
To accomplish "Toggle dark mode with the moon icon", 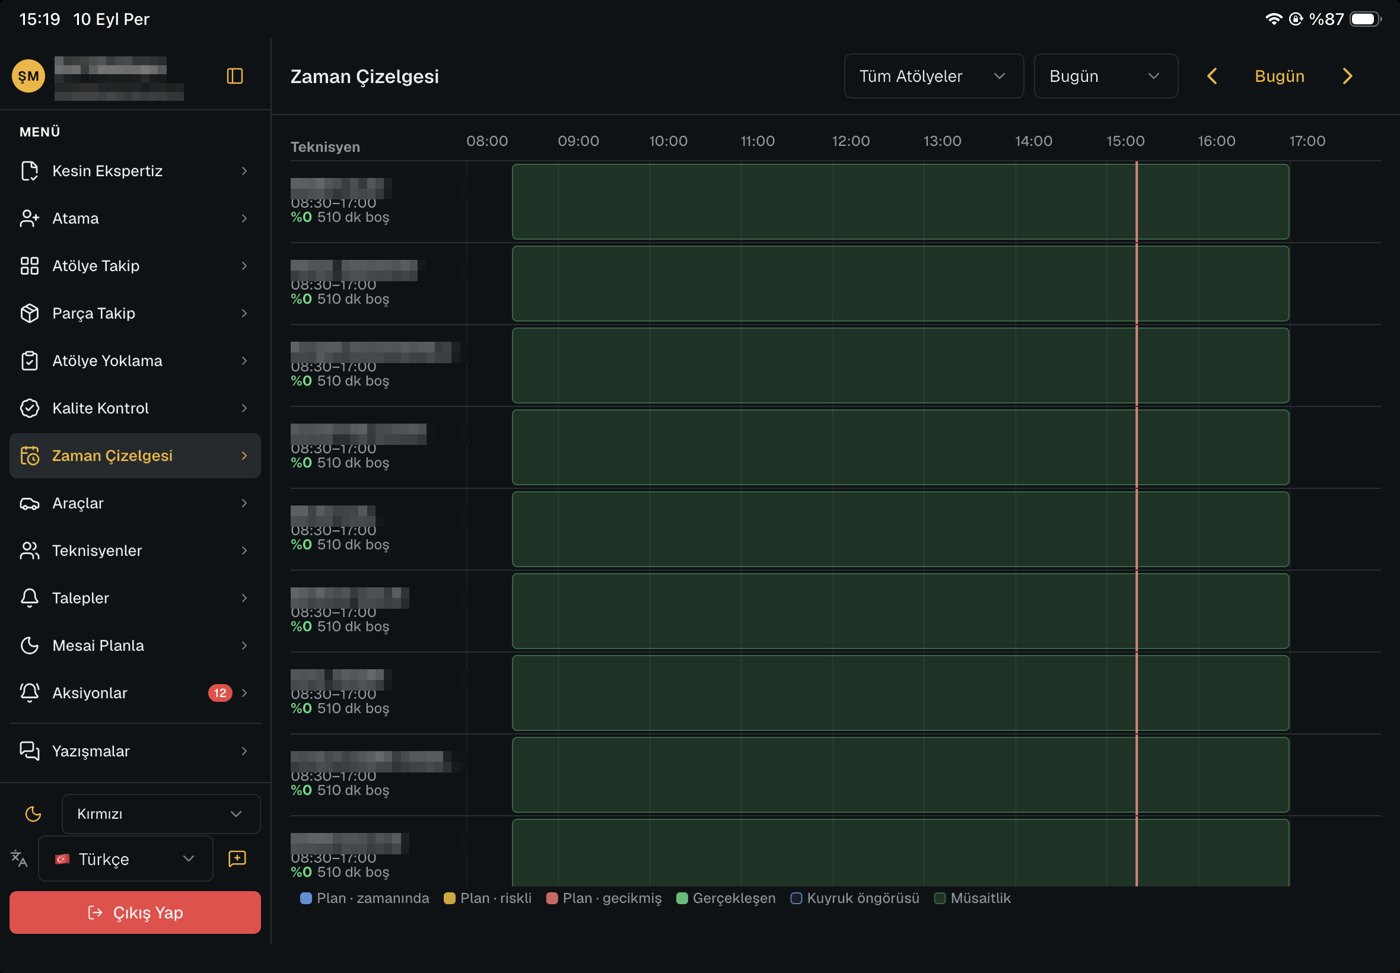I will pos(33,814).
